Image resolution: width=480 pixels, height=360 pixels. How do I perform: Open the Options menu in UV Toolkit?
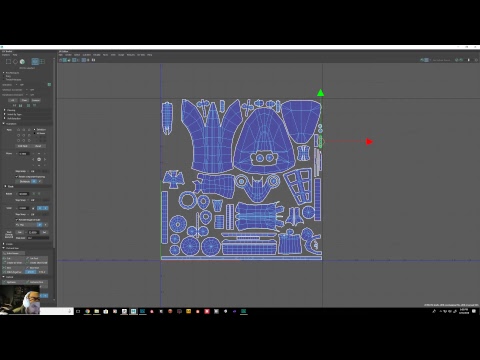(x=6, y=55)
